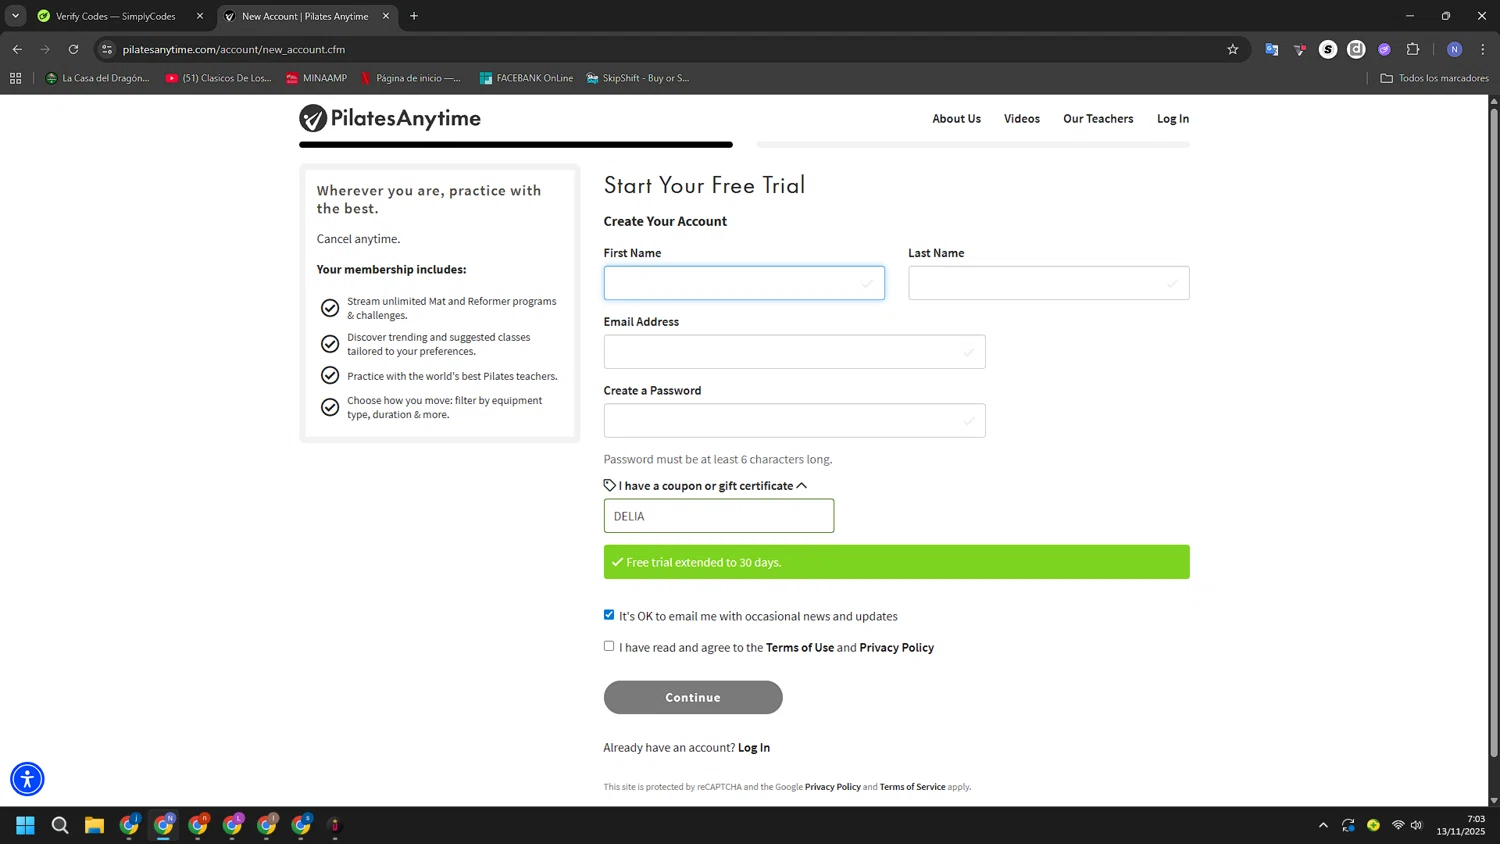Open Our Teachers in the site navigation
Viewport: 1500px width, 844px height.
1098,118
